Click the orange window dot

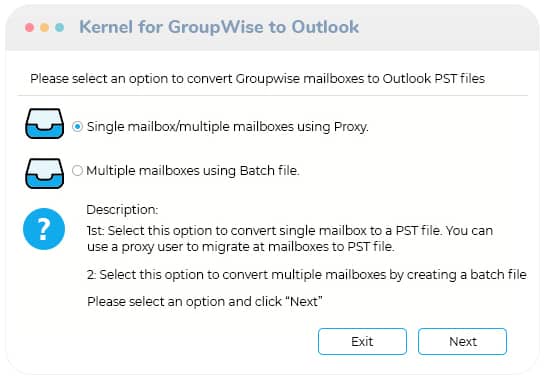coord(44,27)
